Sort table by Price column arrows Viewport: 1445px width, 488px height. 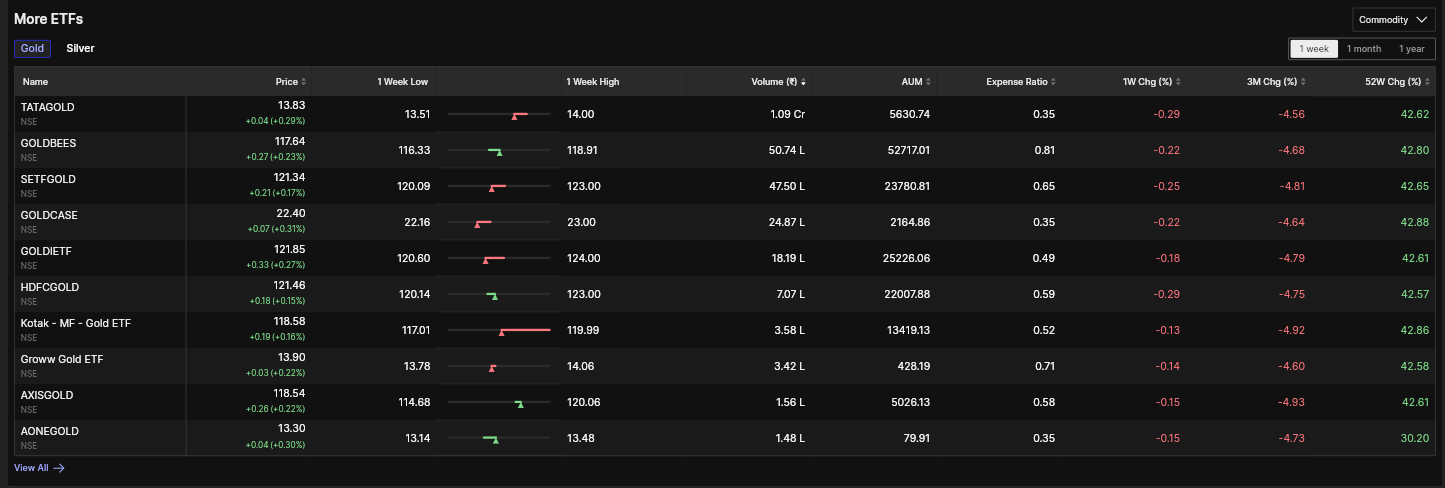(x=304, y=82)
